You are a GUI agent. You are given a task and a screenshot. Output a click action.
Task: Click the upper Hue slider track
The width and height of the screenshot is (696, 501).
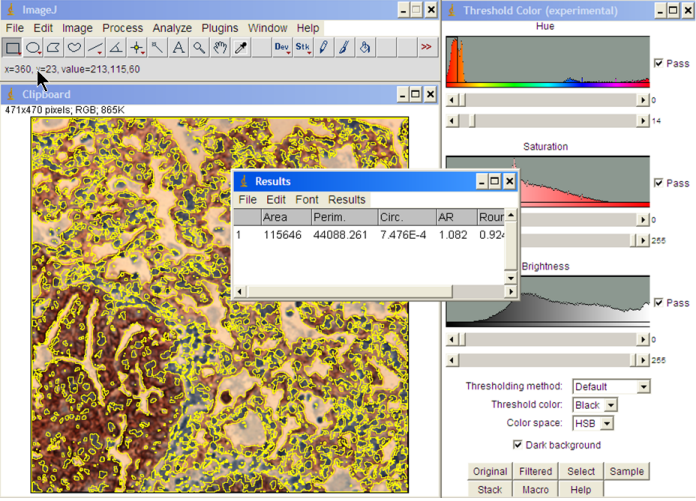[547, 100]
